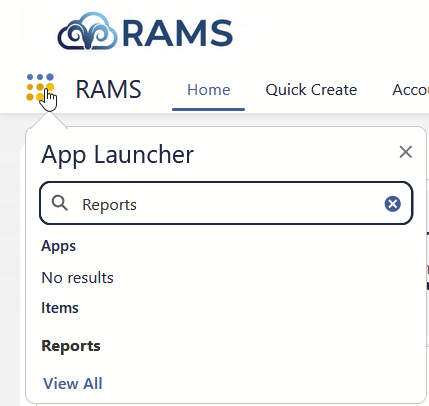This screenshot has height=406, width=429.
Task: Click the Home tab underline indicator
Action: pos(209,109)
